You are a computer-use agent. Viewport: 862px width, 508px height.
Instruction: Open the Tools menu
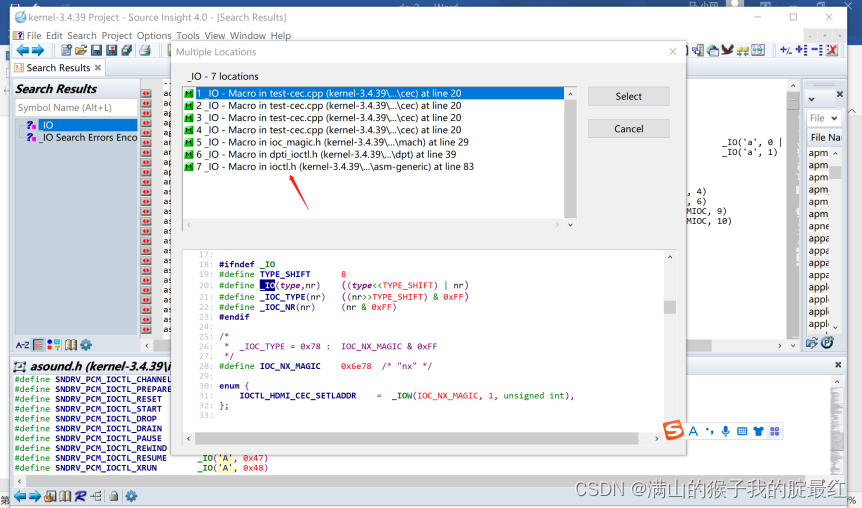[188, 36]
